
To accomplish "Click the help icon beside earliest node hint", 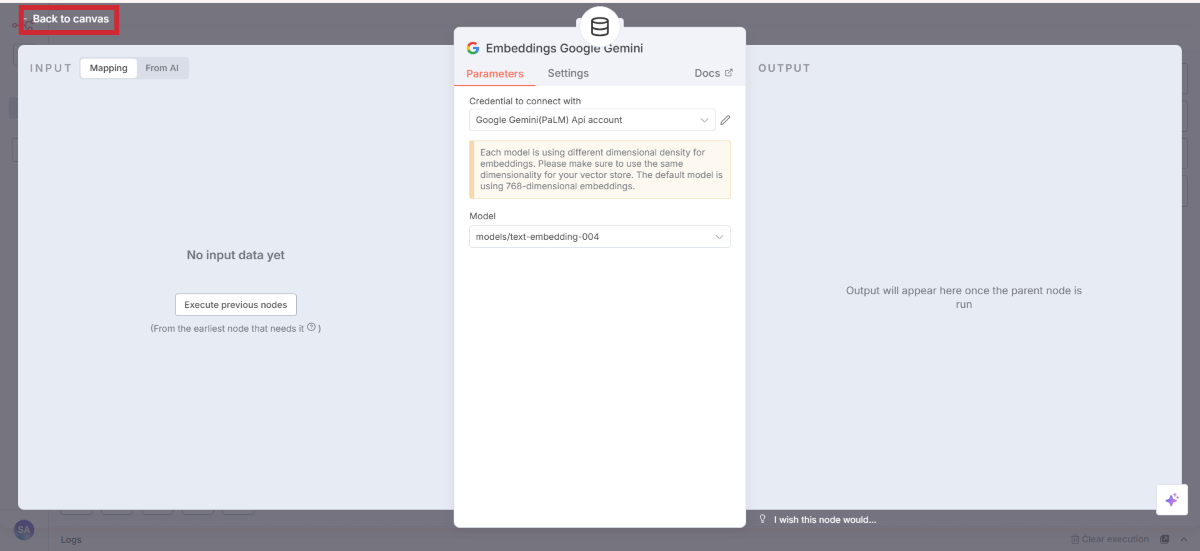I will (311, 327).
